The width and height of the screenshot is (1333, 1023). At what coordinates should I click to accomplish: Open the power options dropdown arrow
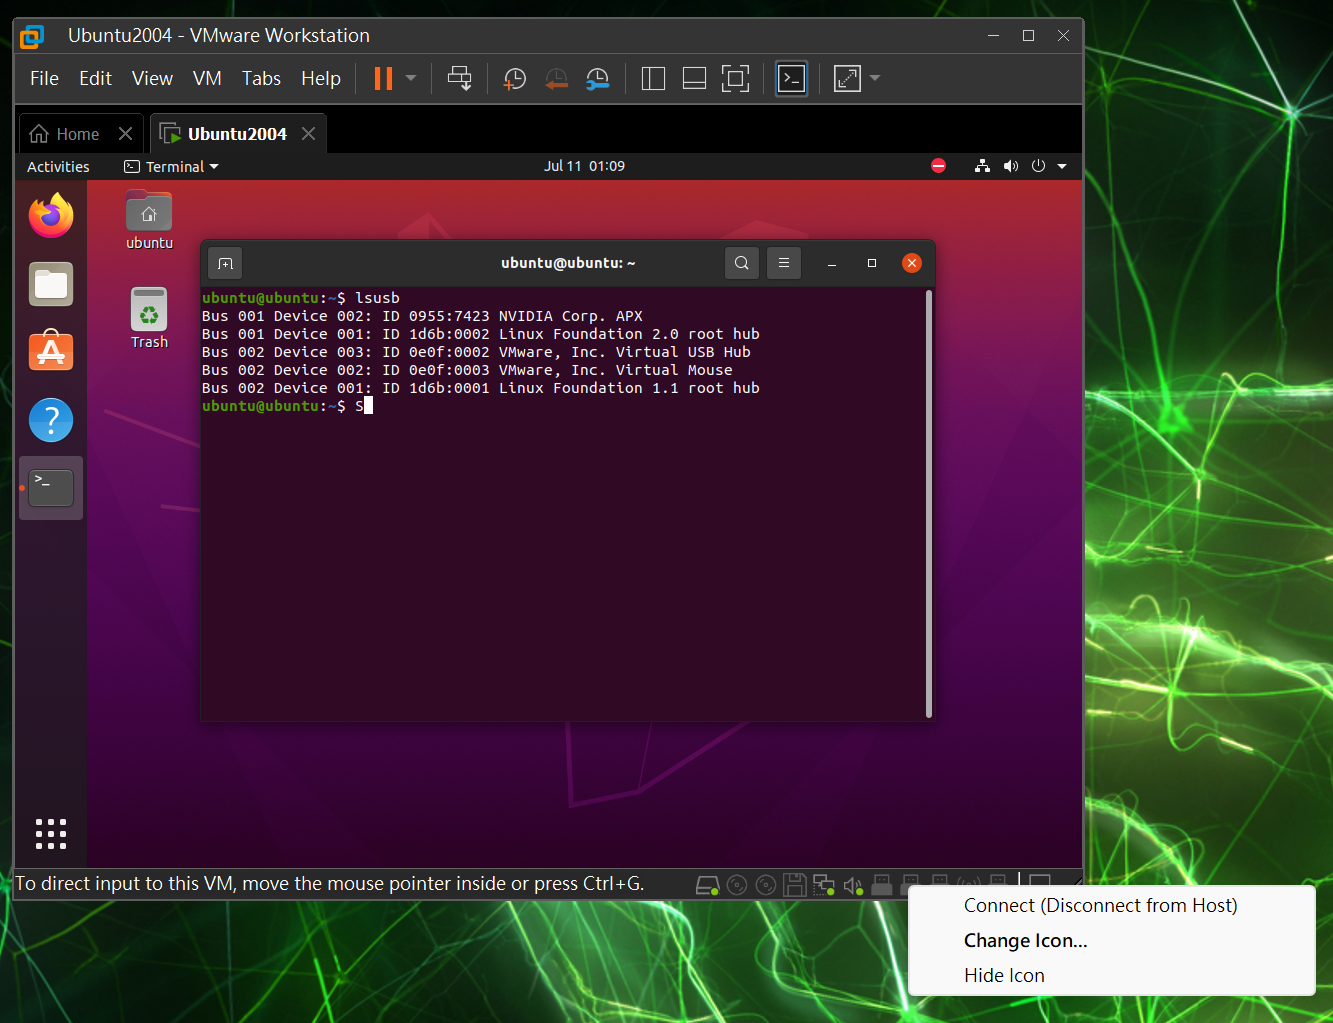point(411,78)
